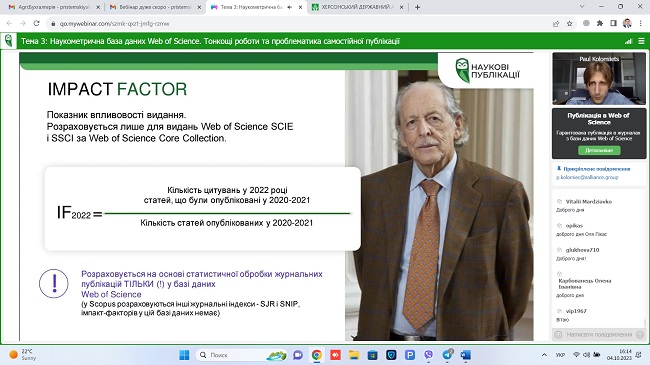Click the IMPACT FACTOR slide heading
650x365 pixels.
pos(117,89)
